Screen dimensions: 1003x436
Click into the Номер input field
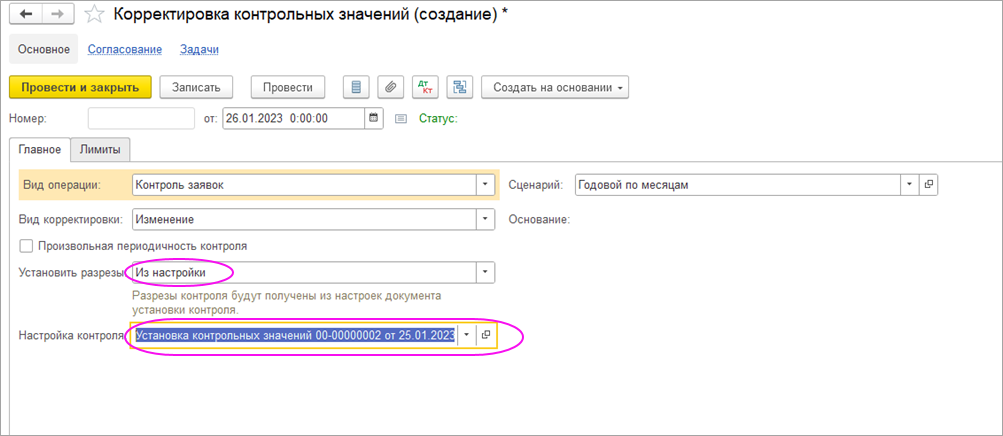141,118
